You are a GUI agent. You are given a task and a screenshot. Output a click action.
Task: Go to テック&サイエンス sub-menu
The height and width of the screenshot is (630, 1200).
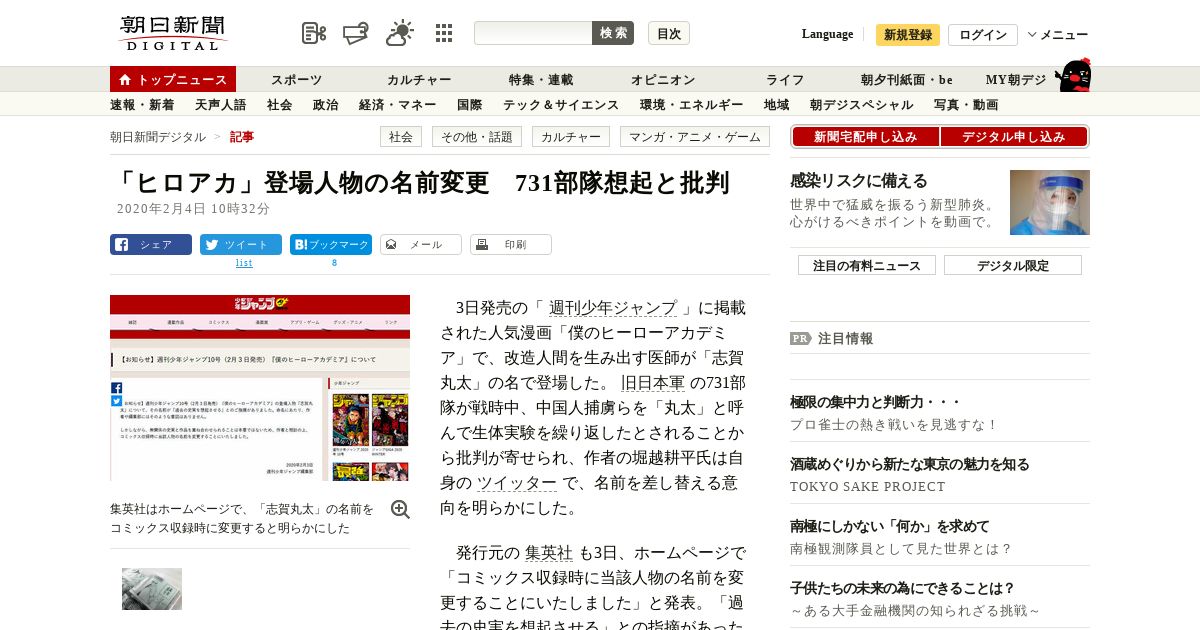pos(561,104)
